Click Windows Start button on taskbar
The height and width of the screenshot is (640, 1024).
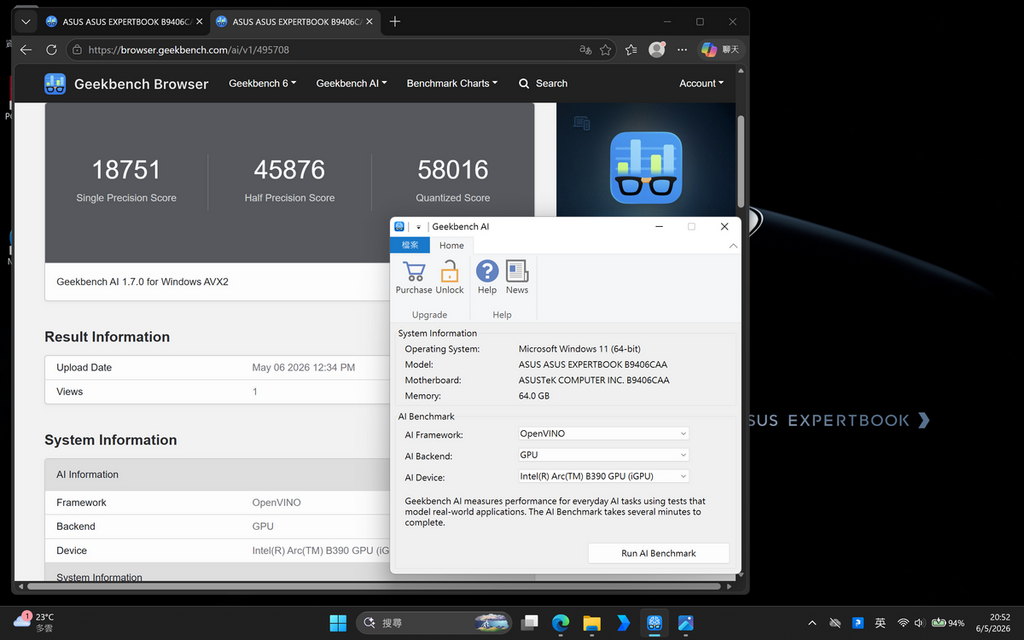[x=338, y=623]
